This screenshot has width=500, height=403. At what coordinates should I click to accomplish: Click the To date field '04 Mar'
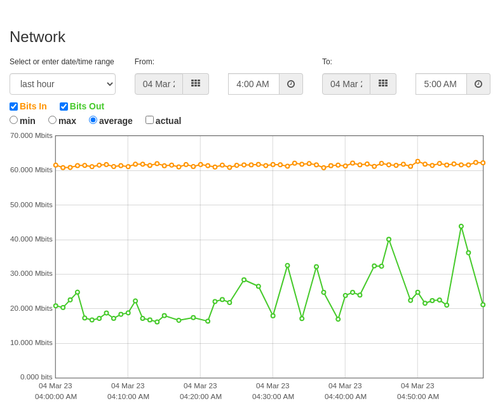346,84
